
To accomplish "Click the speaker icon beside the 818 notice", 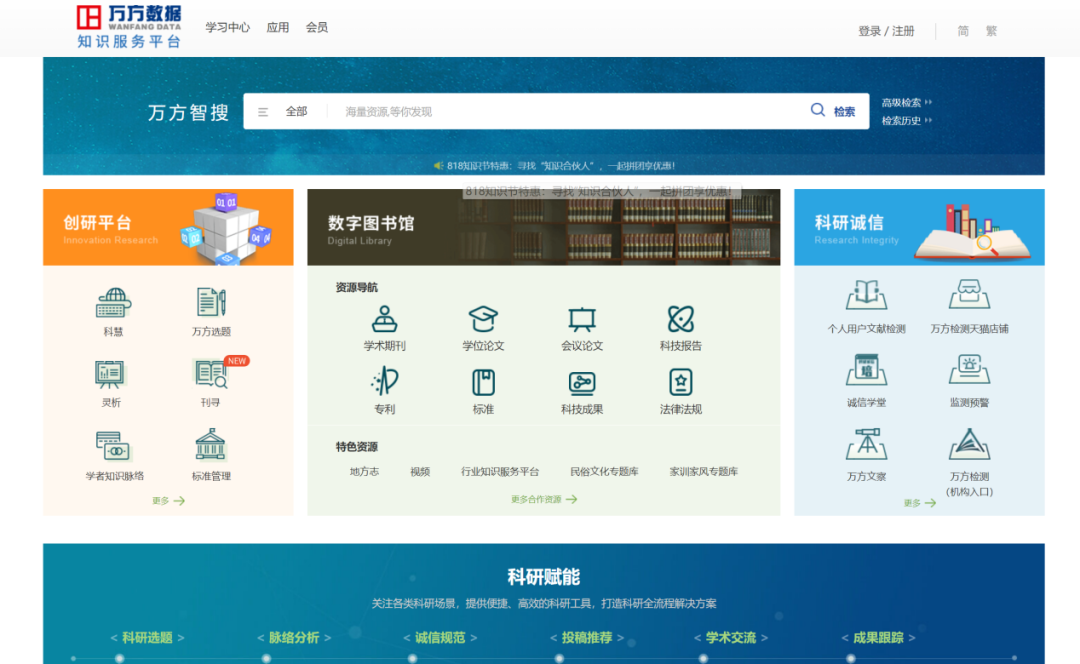I will (x=438, y=165).
